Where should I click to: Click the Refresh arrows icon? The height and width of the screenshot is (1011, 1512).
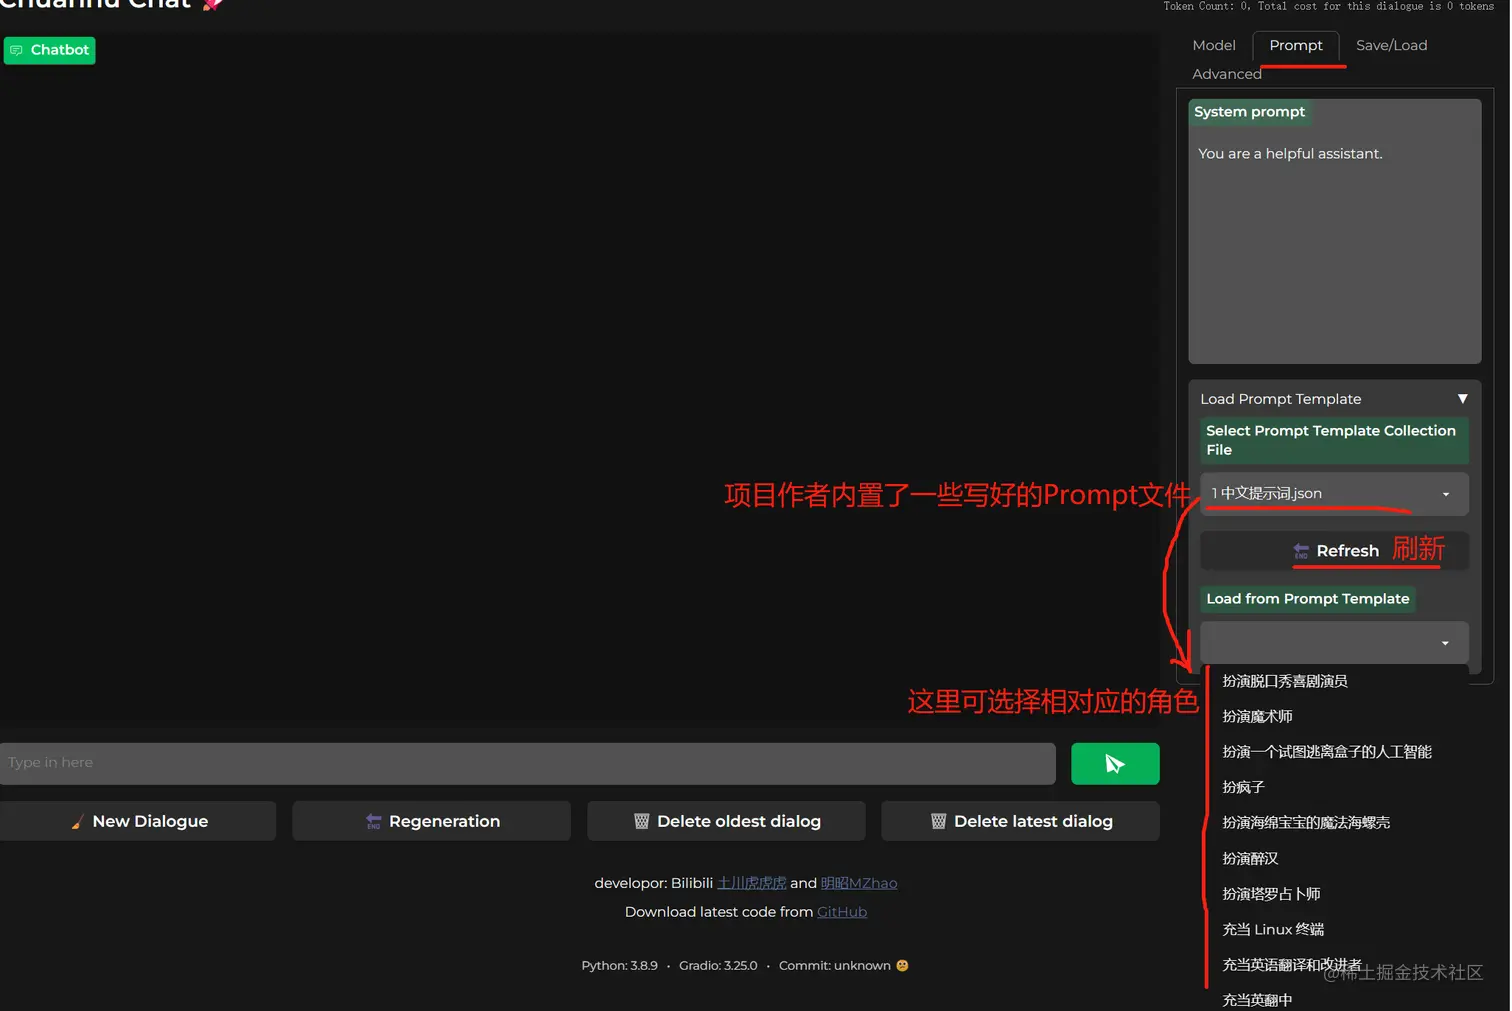coord(1301,551)
